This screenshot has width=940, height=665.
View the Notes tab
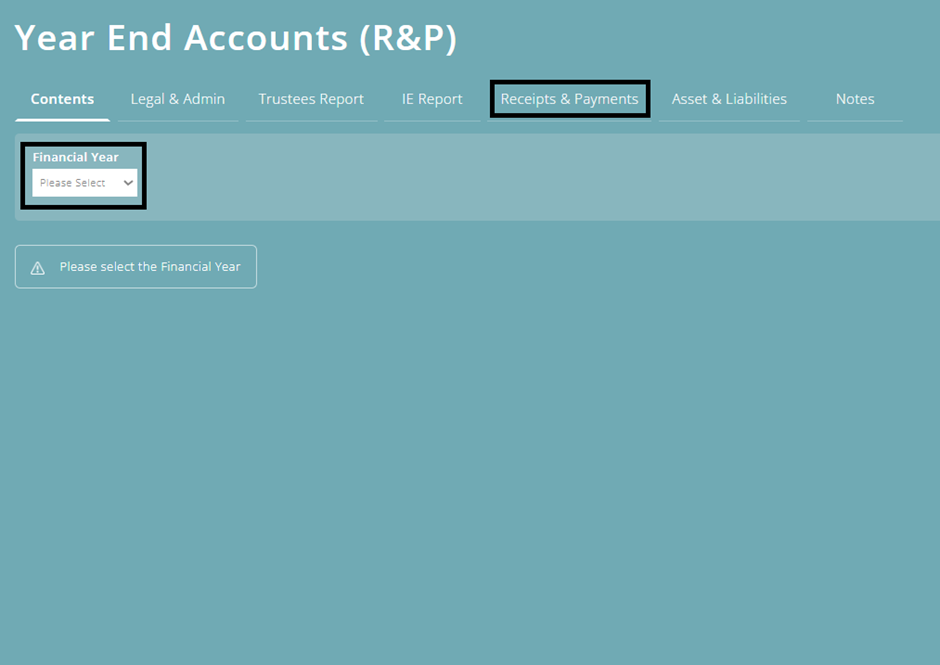pos(855,98)
